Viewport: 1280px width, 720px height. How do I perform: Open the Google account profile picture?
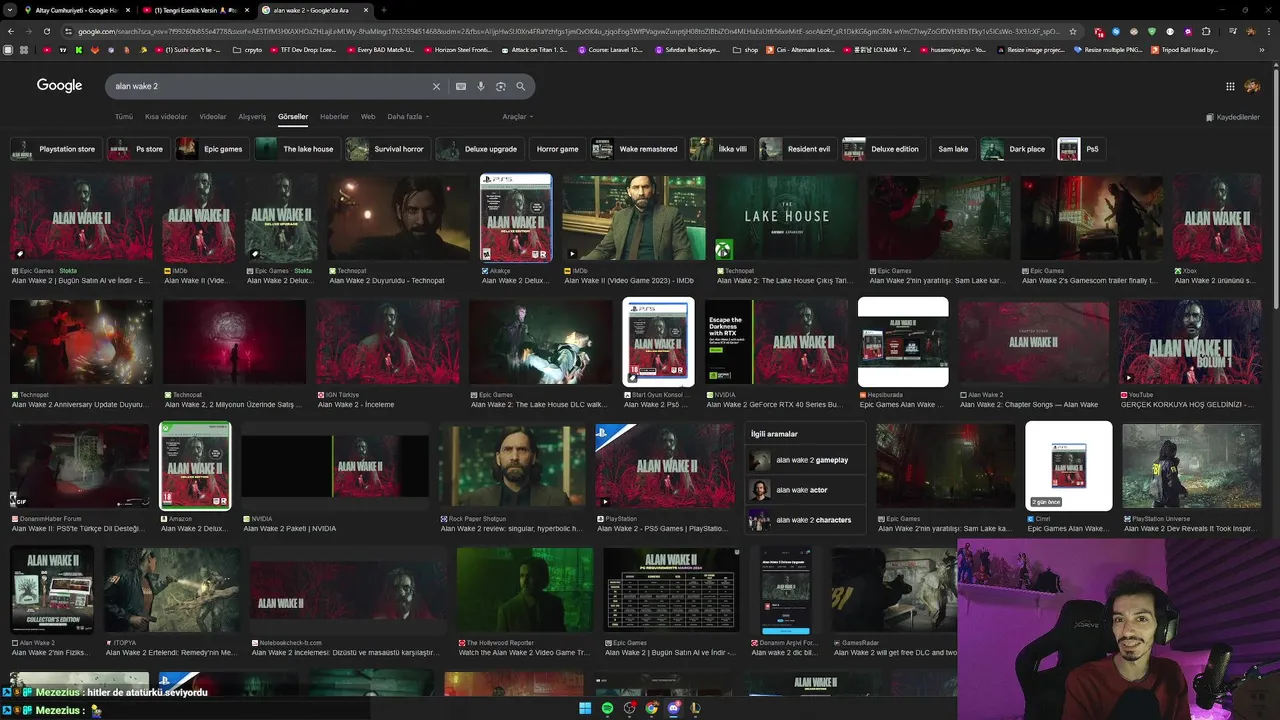1252,86
